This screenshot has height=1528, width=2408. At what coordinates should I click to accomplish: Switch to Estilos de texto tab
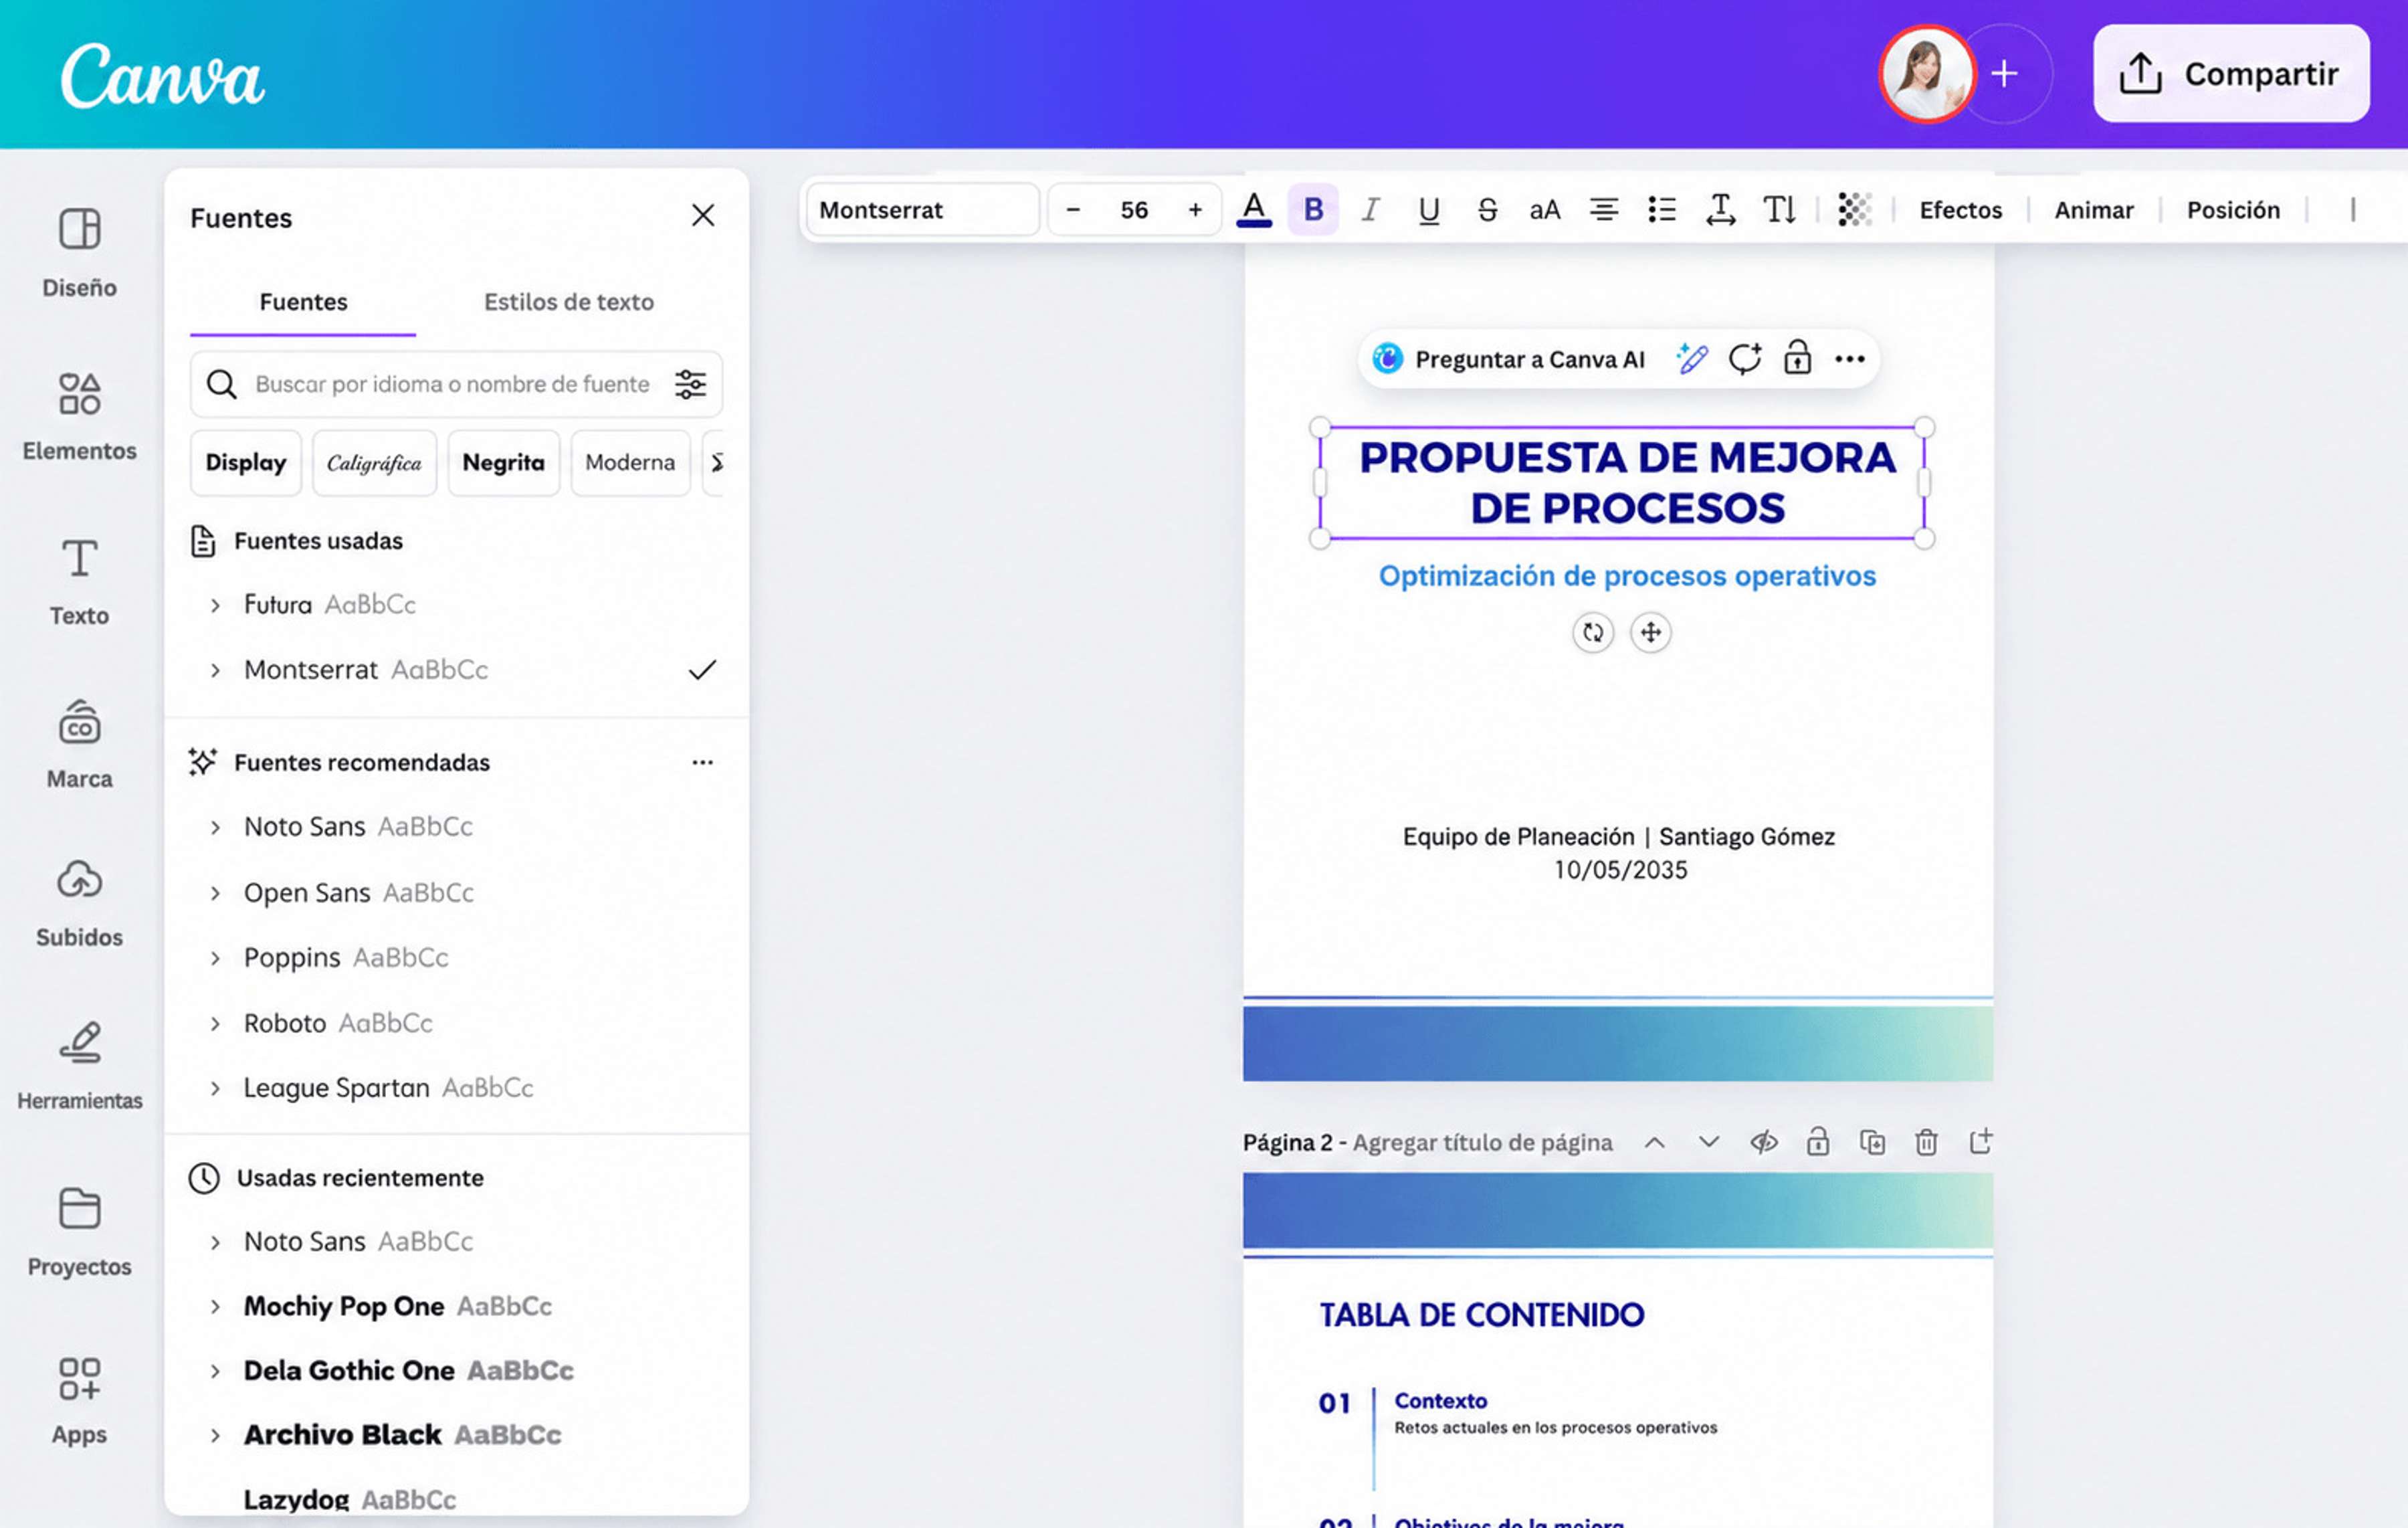pos(569,302)
